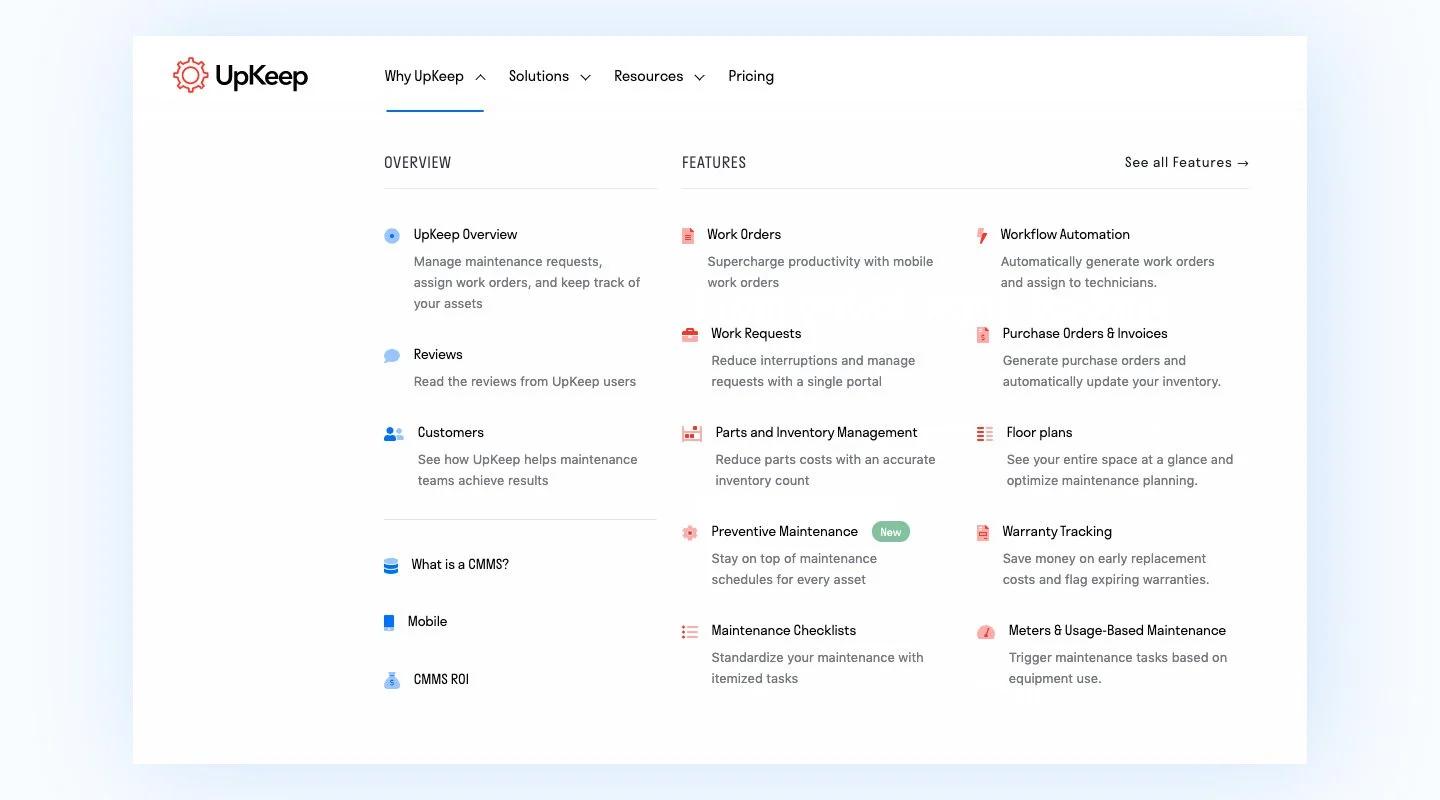The image size is (1440, 800).
Task: Click the See all Features link
Action: 1186,162
